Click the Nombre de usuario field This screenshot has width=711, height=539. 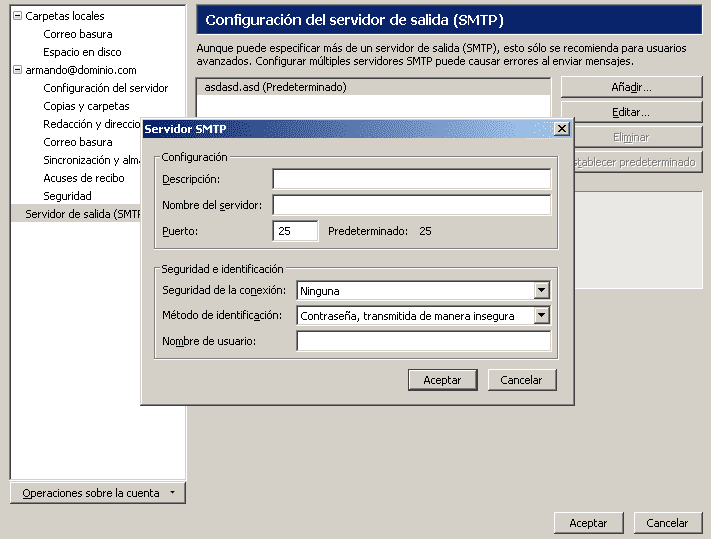coord(423,342)
